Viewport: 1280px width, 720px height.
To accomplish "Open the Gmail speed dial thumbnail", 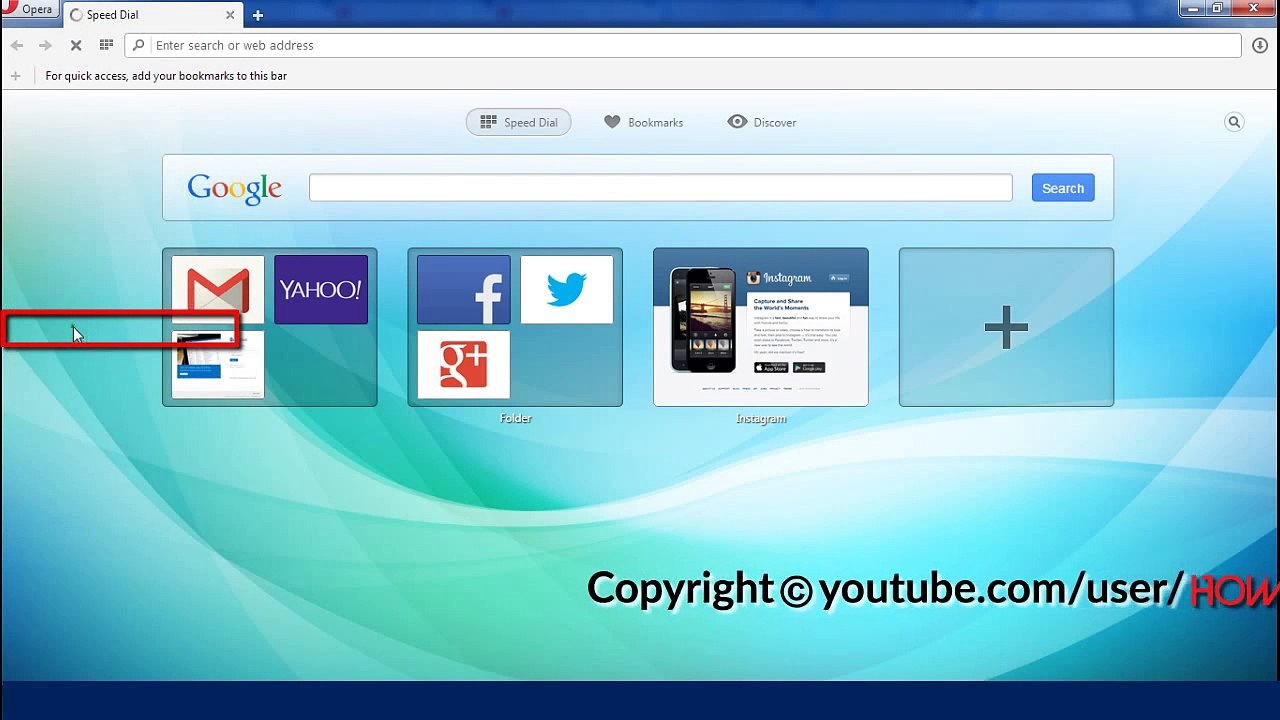I will pos(218,289).
